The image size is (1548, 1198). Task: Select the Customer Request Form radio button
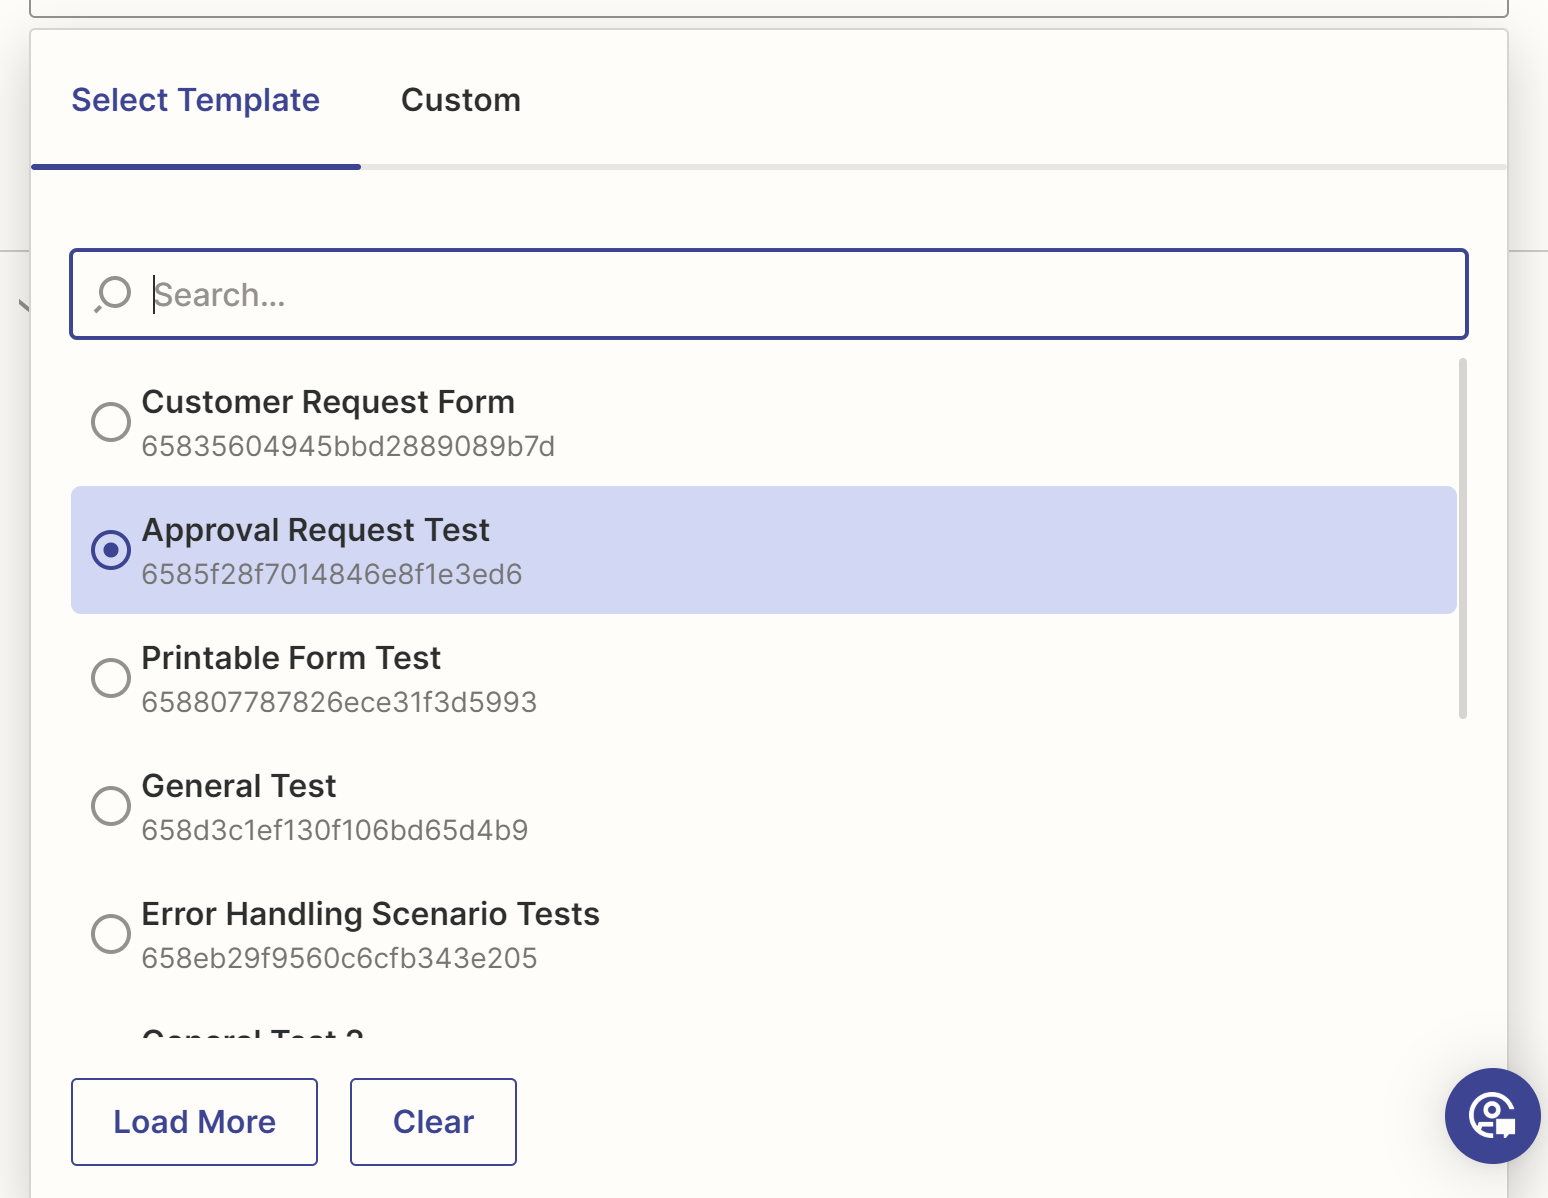[111, 422]
